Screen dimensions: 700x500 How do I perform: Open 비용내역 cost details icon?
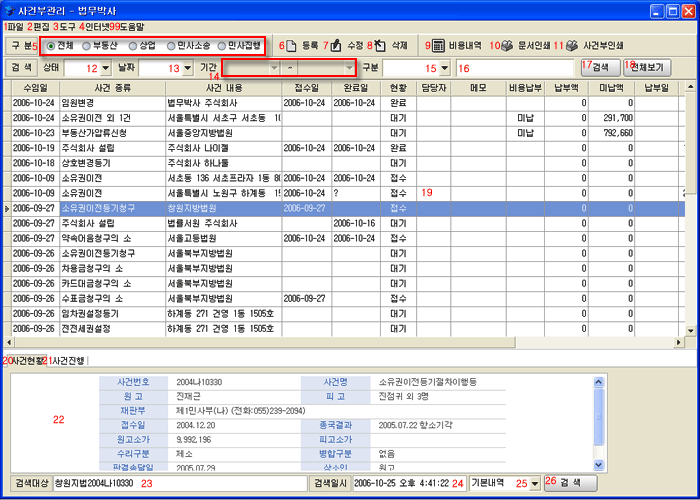tap(438, 46)
